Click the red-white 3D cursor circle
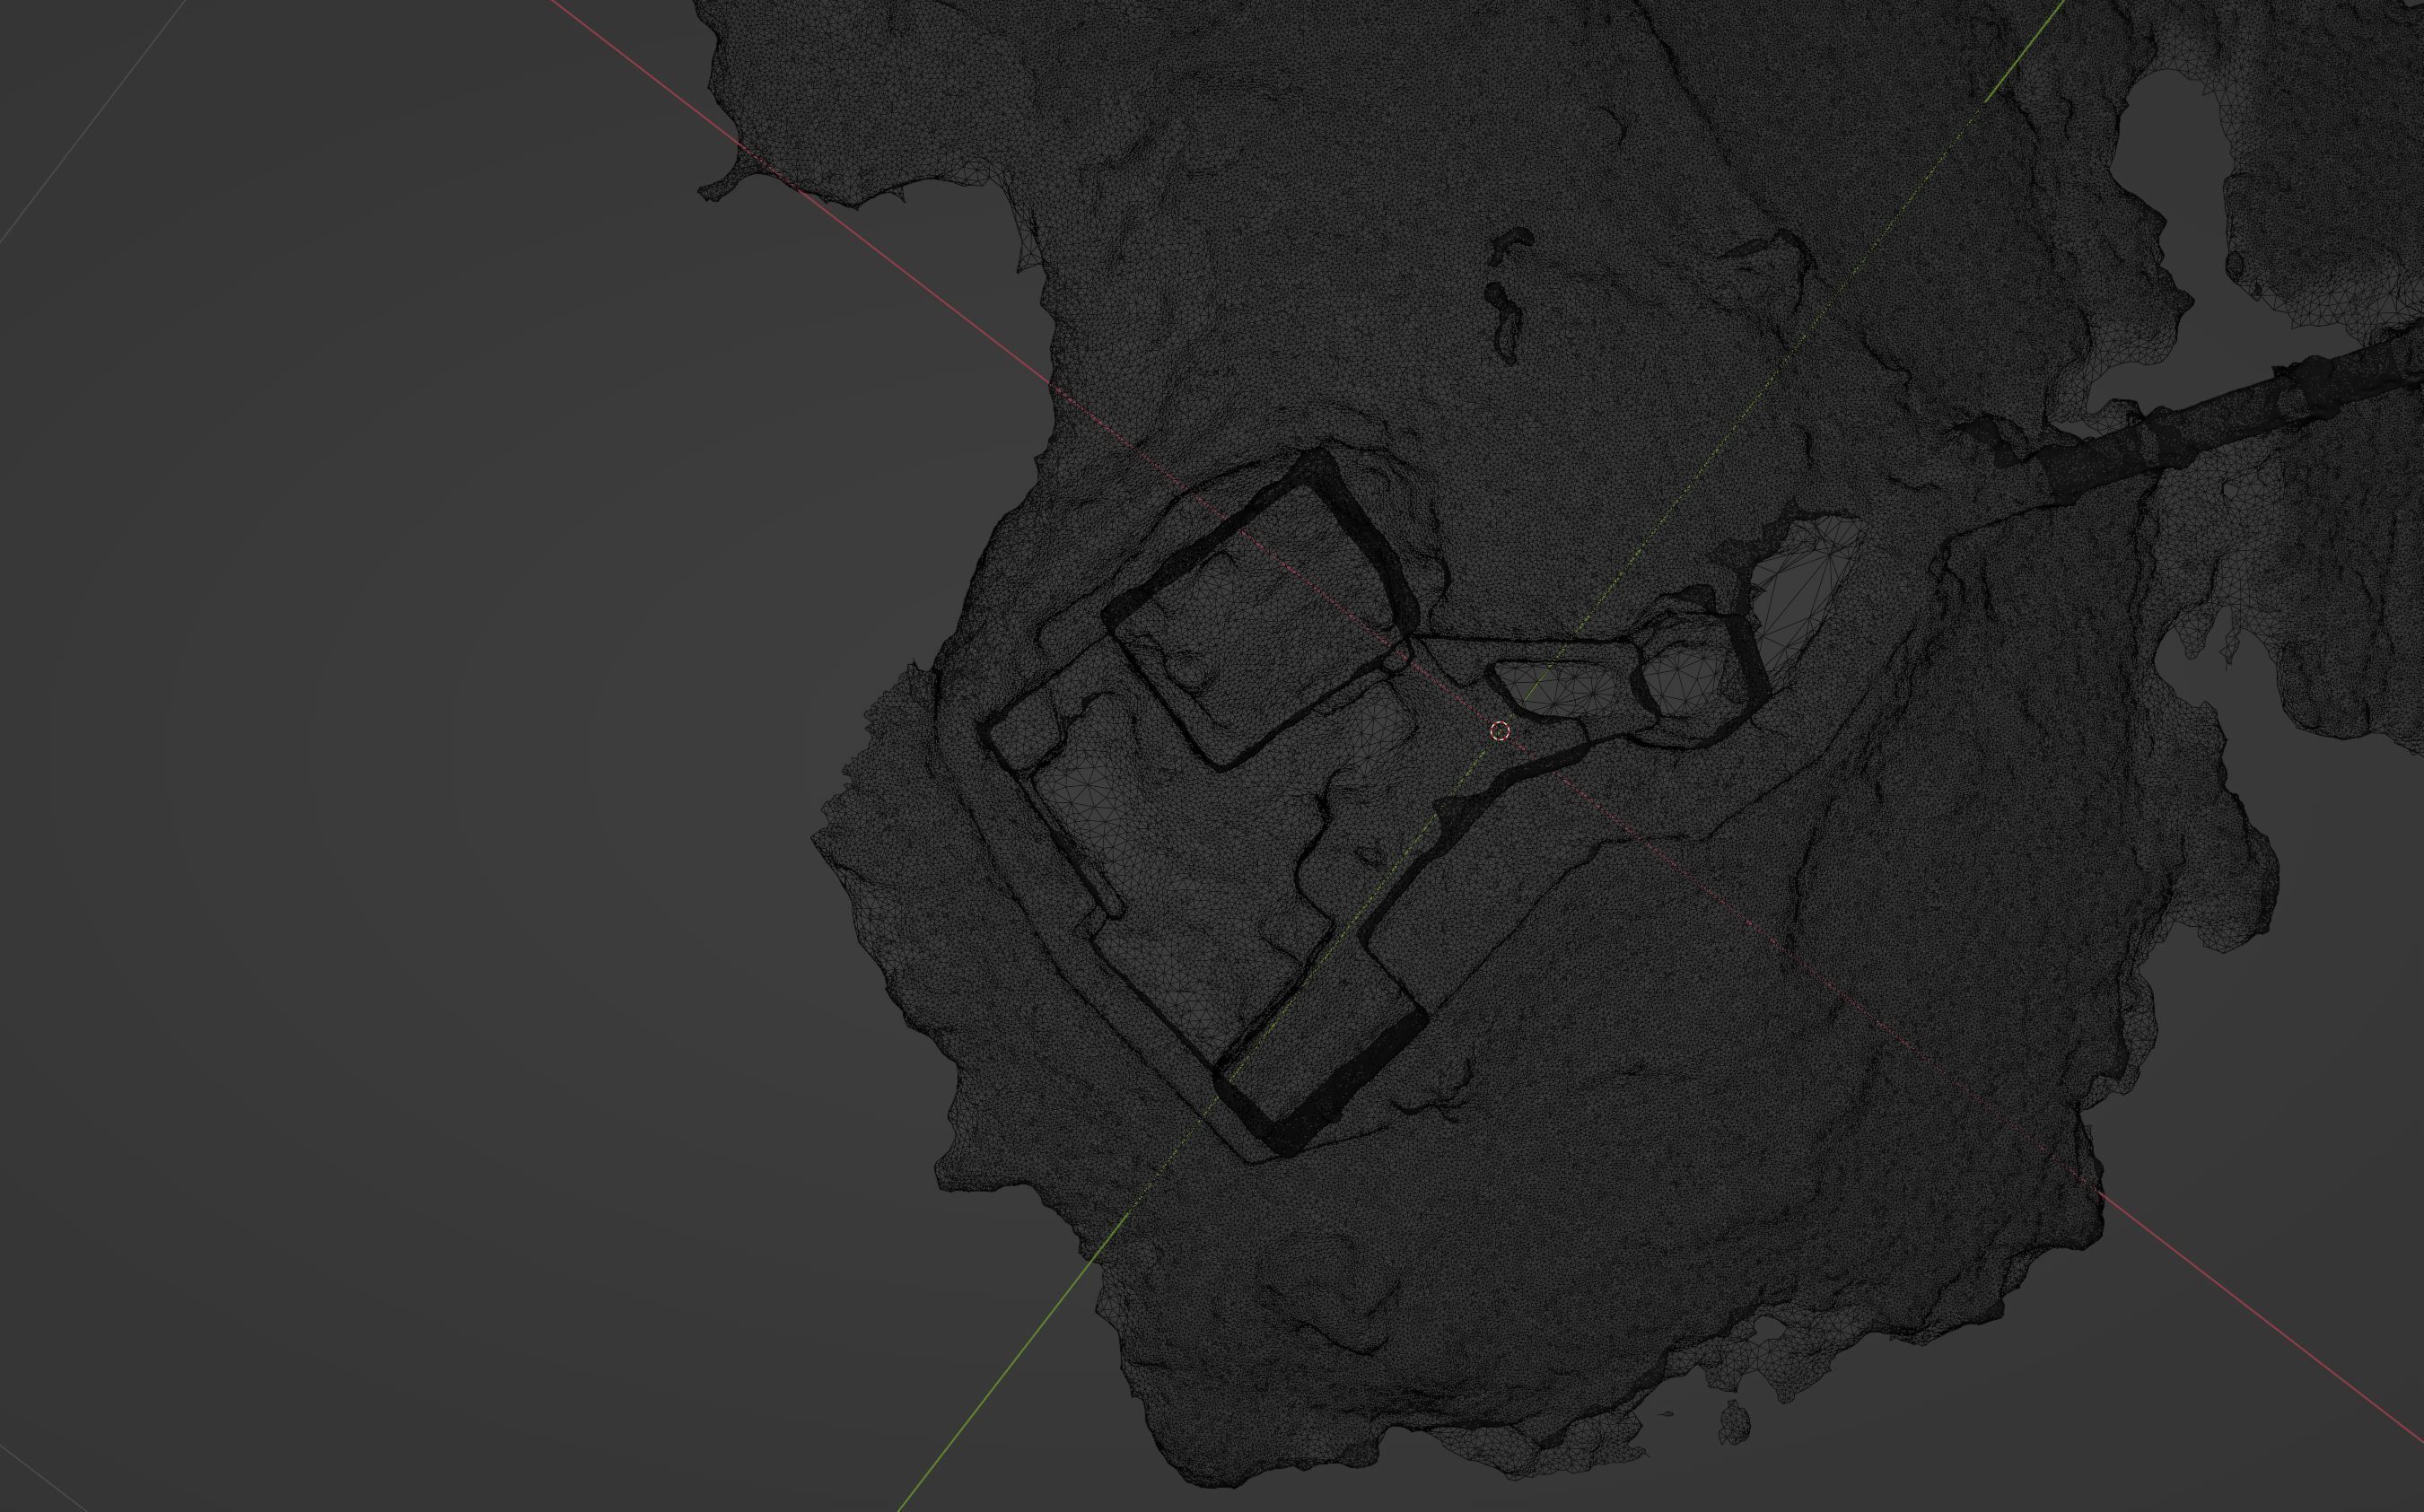The height and width of the screenshot is (1512, 2424). click(x=1499, y=731)
